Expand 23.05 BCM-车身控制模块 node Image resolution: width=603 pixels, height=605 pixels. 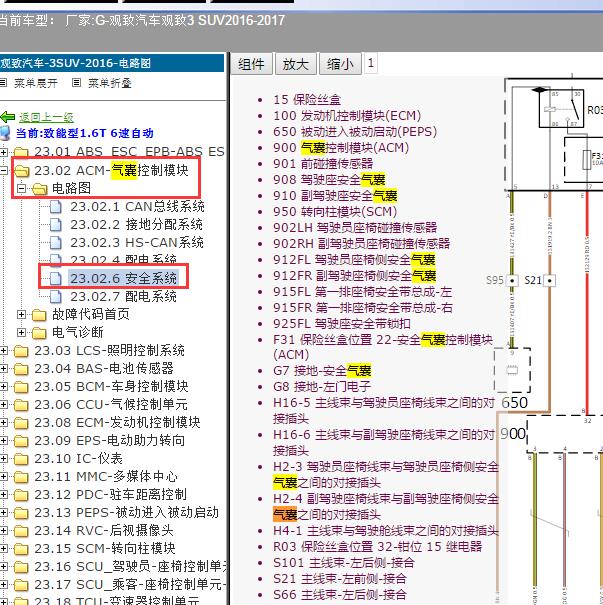point(4,387)
